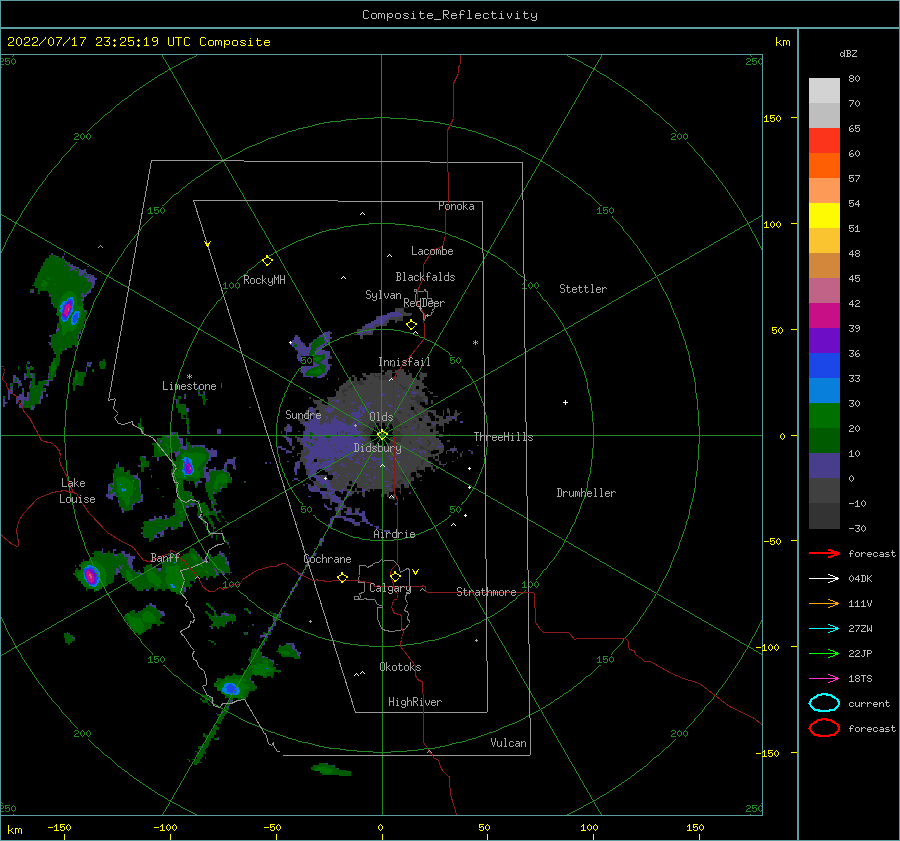
Task: Click the Stettler label
Action: (583, 289)
